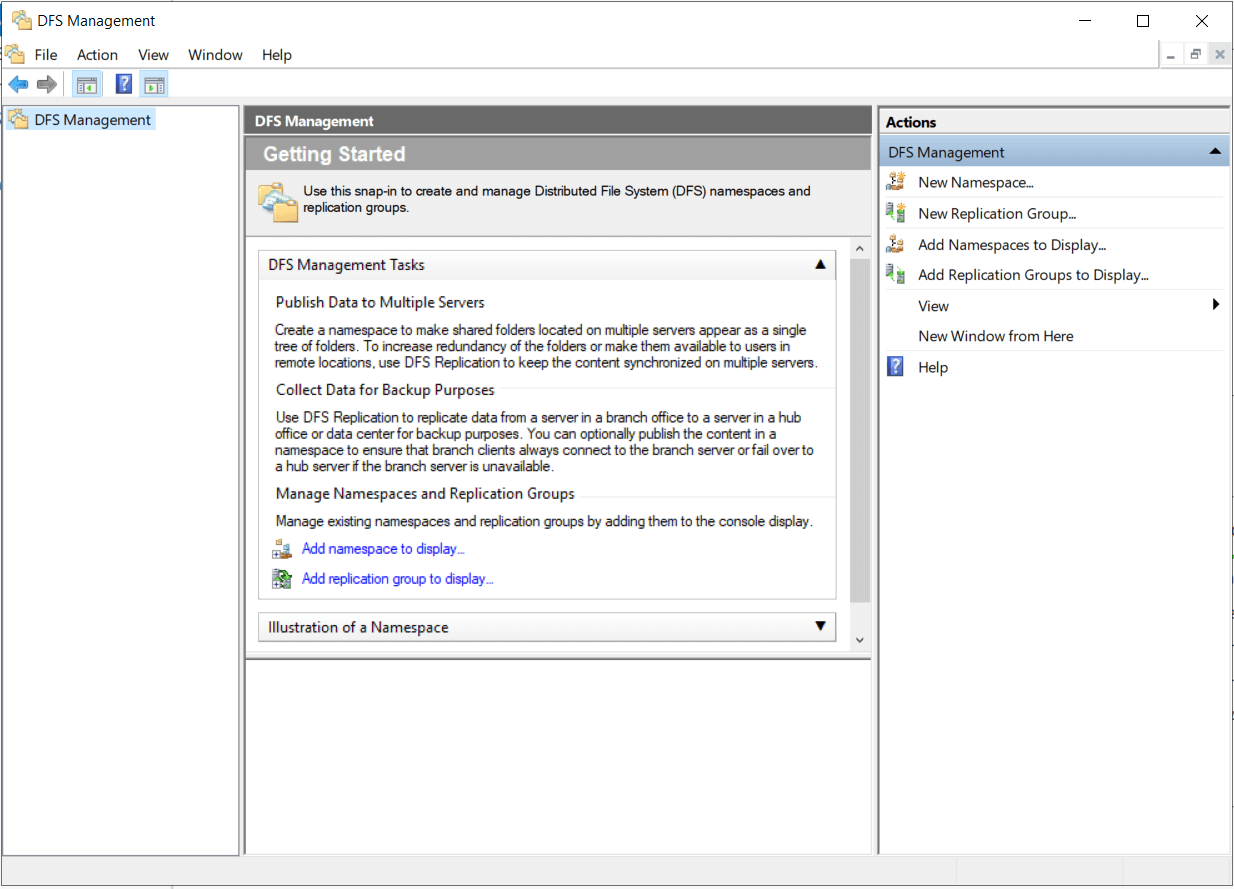Click the DFS Management title bar icon
This screenshot has width=1234, height=889.
coord(21,20)
